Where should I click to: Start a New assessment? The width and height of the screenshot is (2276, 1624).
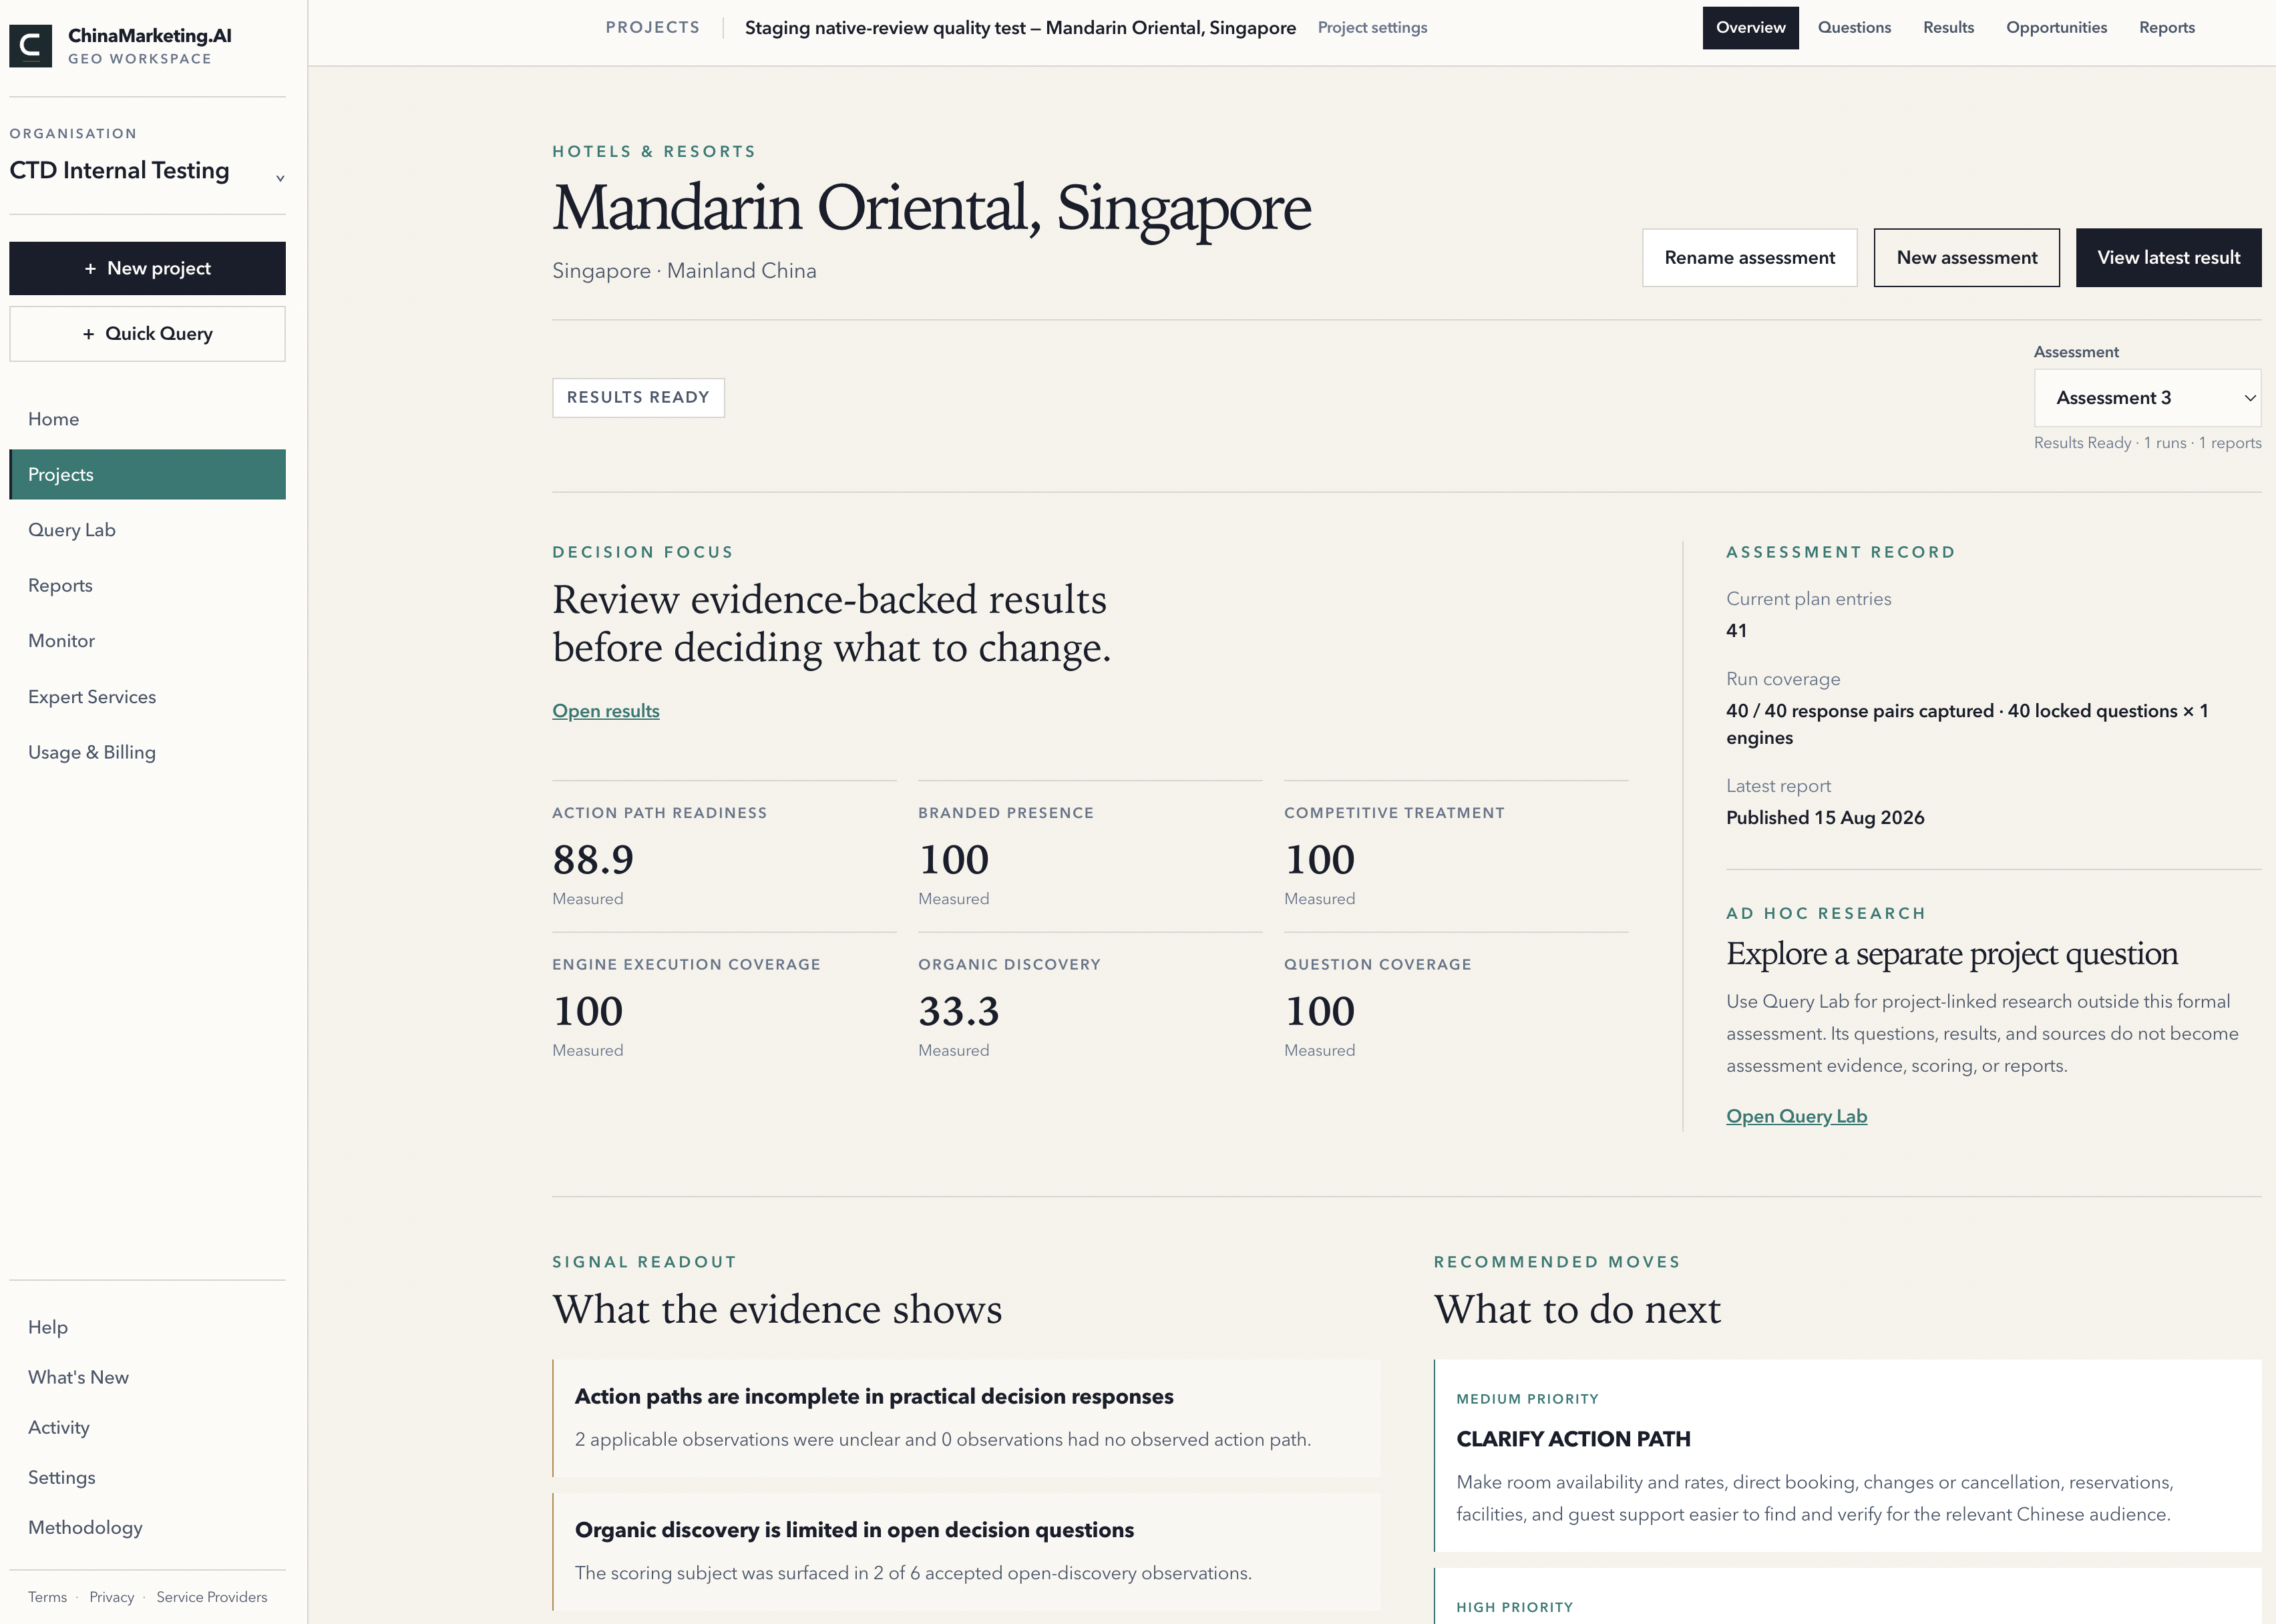tap(1966, 258)
